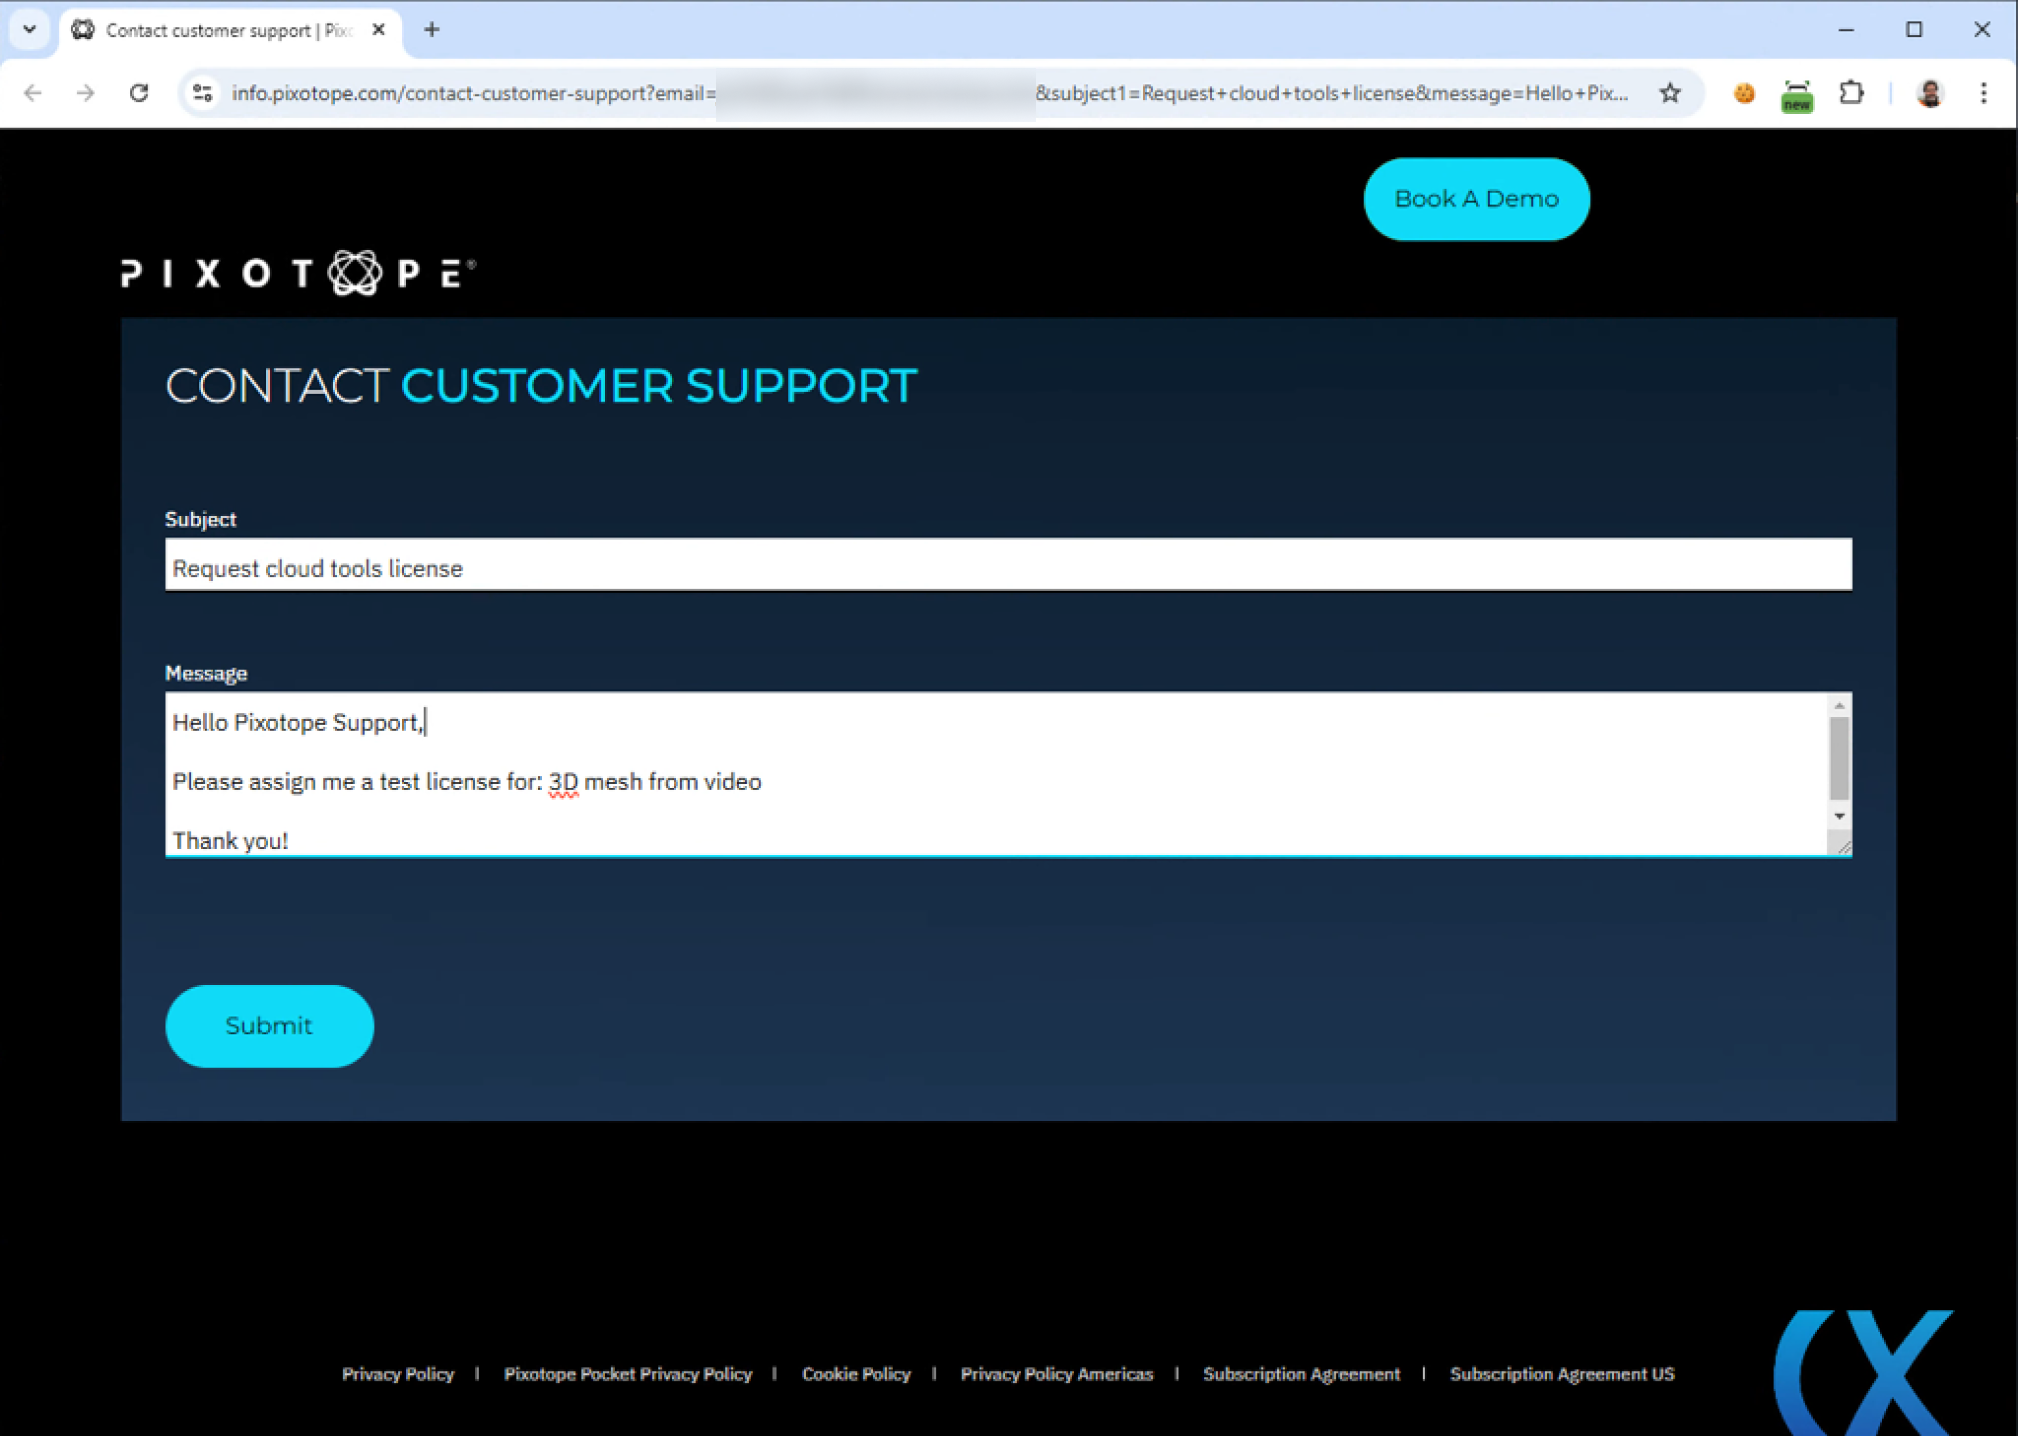This screenshot has height=1436, width=2018.
Task: Click the message textarea resize handle
Action: pyautogui.click(x=1842, y=846)
